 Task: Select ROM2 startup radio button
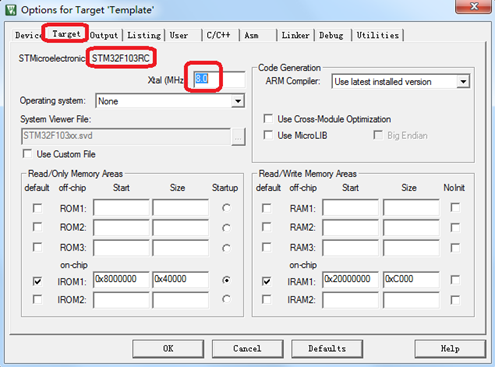click(226, 228)
